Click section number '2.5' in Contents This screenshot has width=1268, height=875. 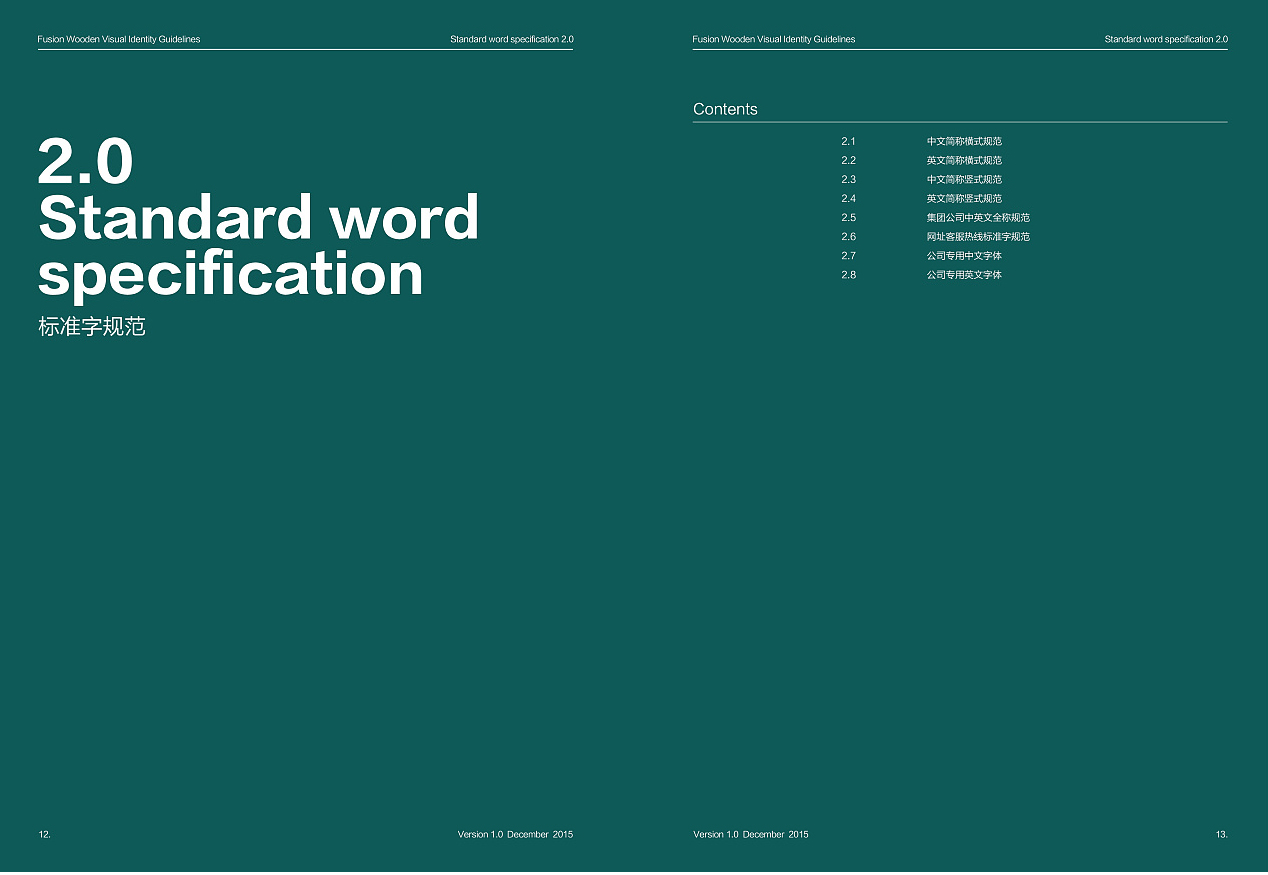click(x=848, y=217)
